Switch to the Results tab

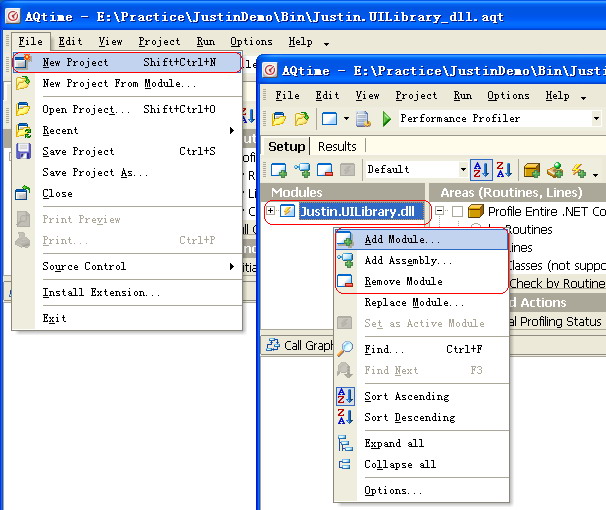click(337, 146)
